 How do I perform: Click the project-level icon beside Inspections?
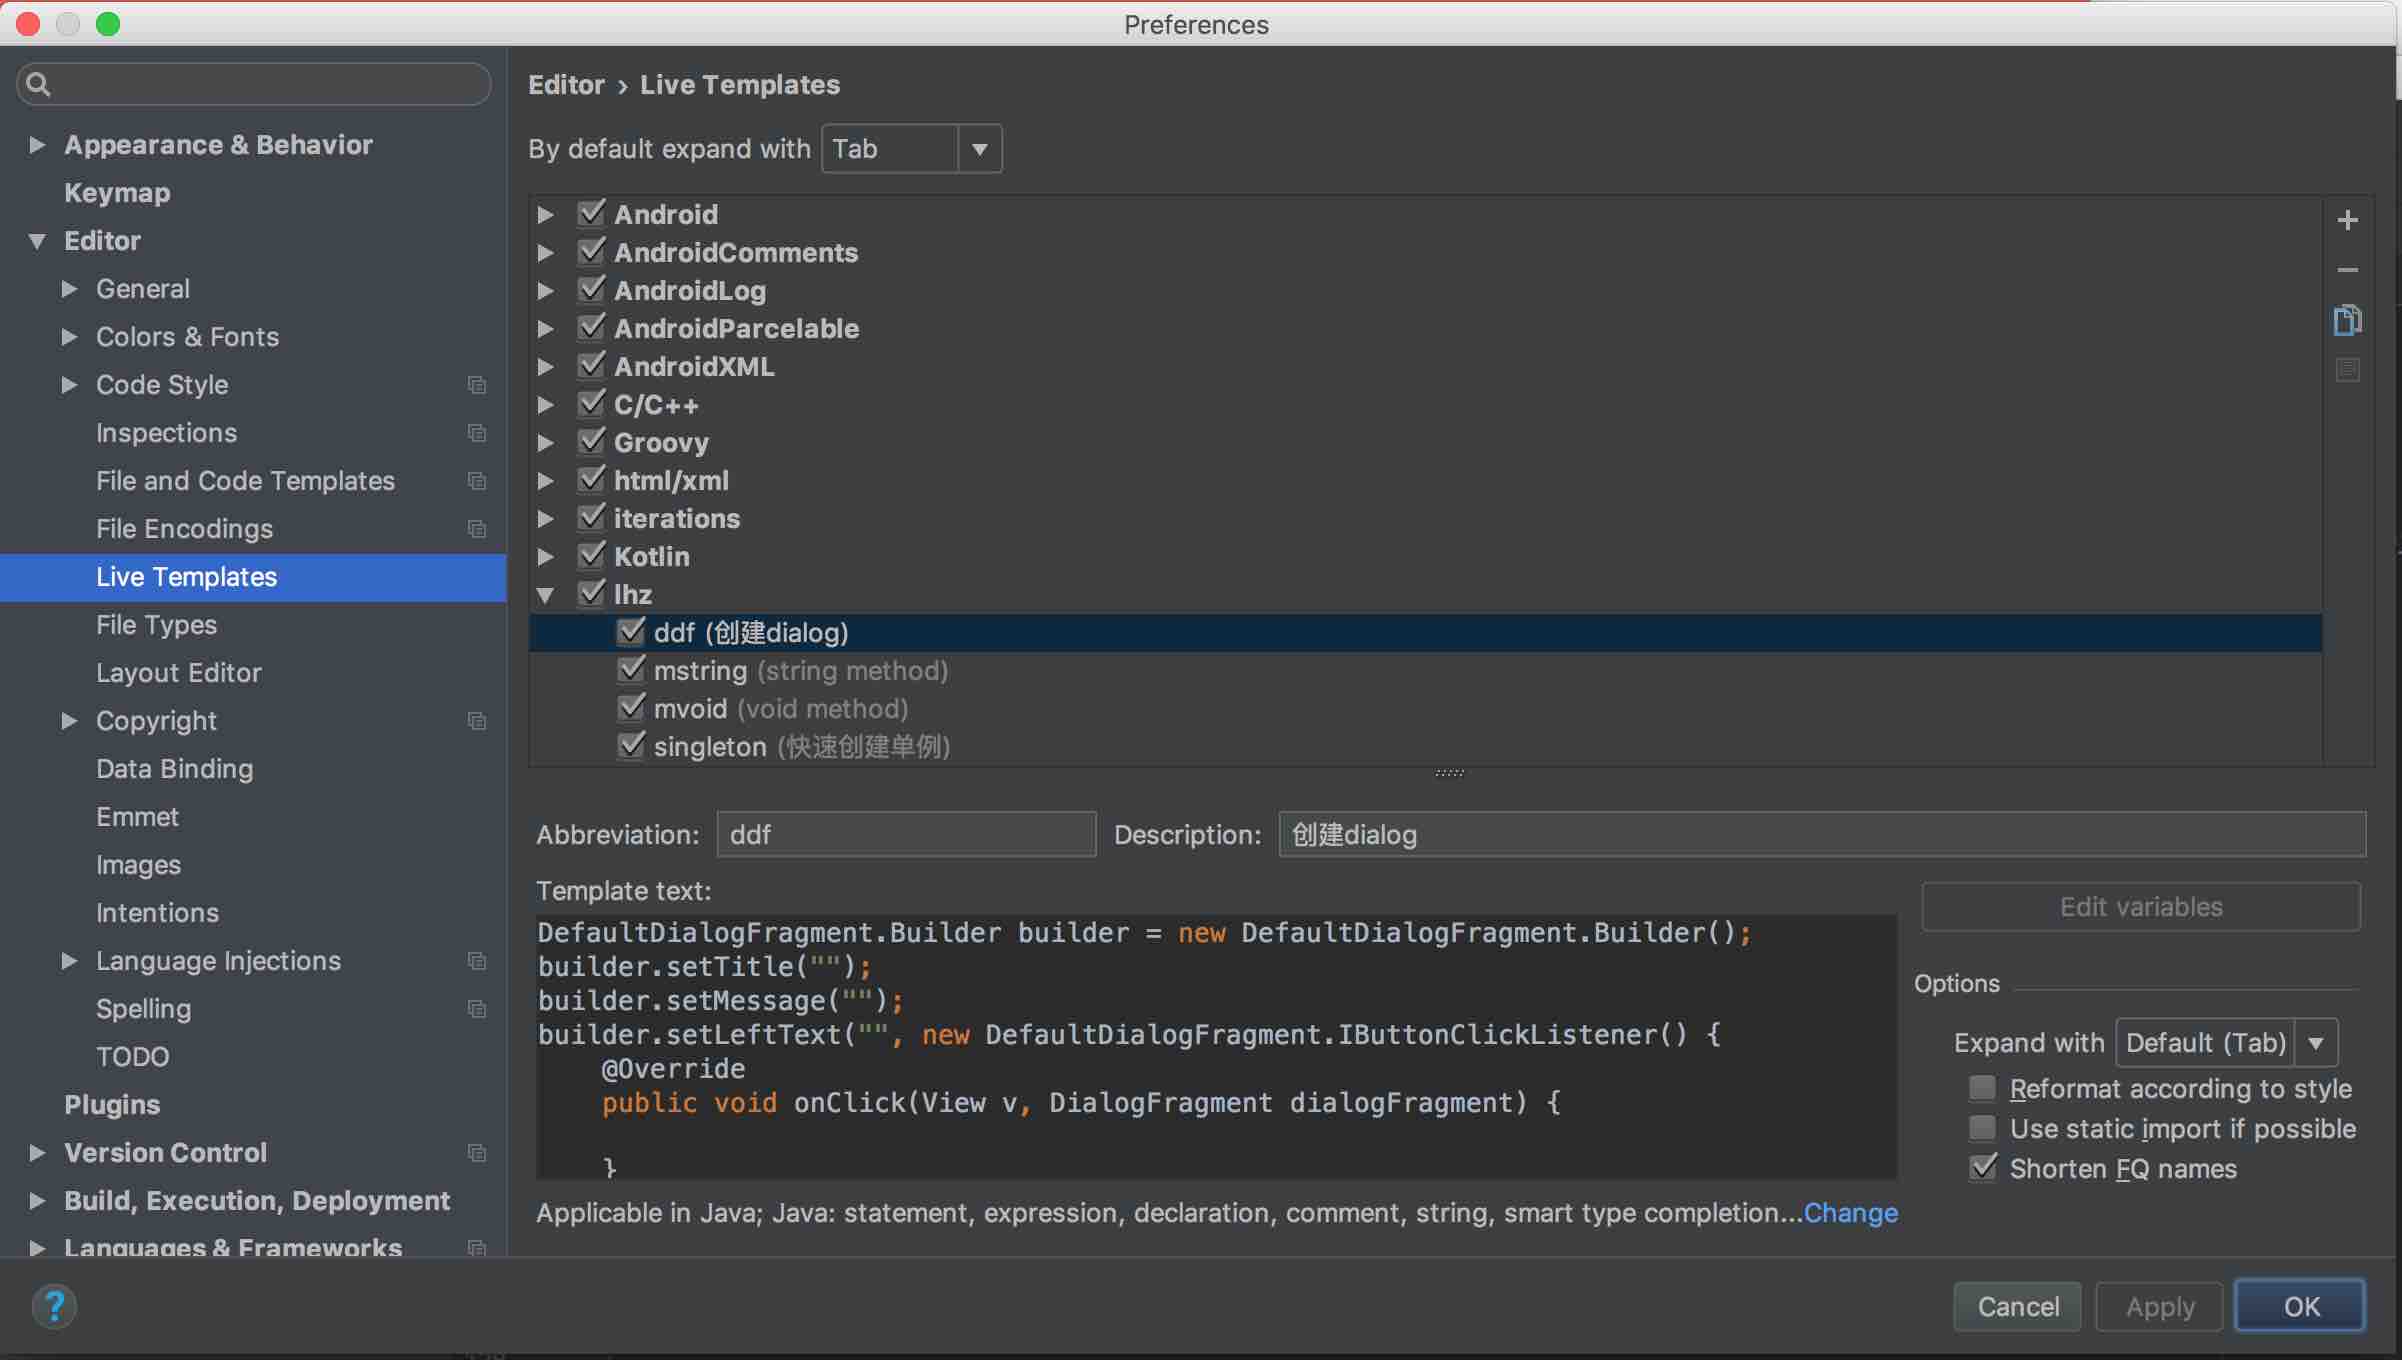[x=477, y=433]
